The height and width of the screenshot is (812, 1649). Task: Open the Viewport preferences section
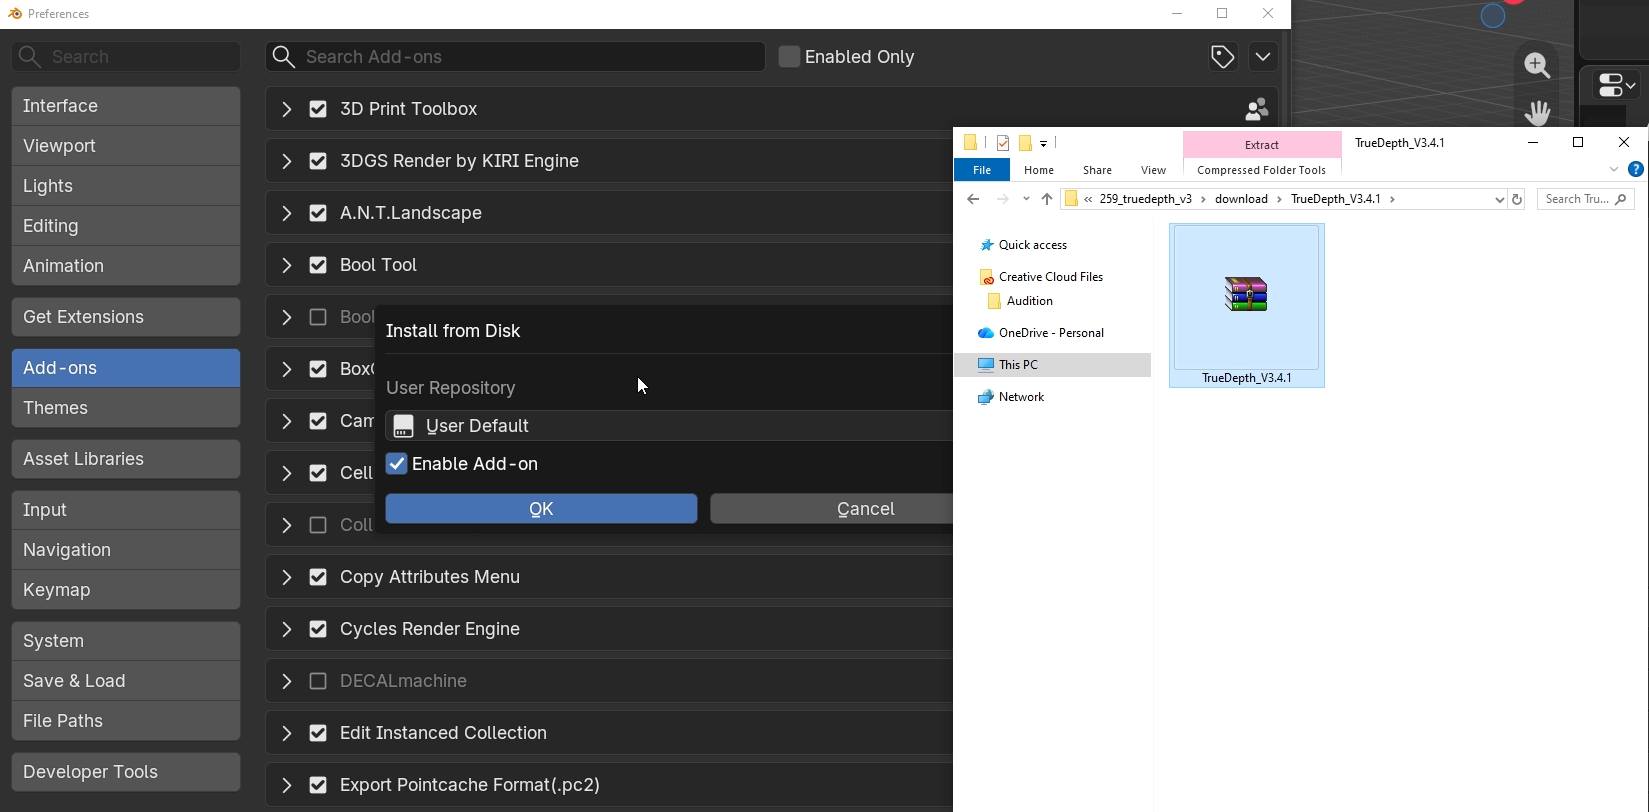click(126, 146)
